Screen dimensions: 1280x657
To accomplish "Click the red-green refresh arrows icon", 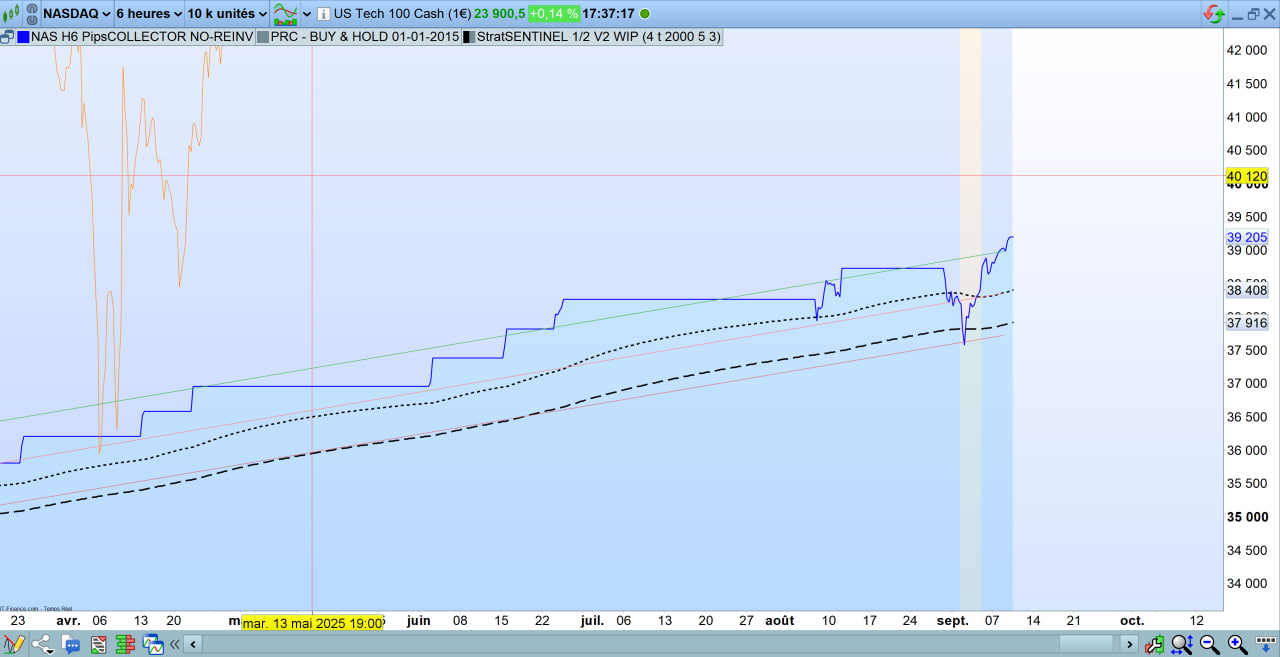I will 1214,14.
